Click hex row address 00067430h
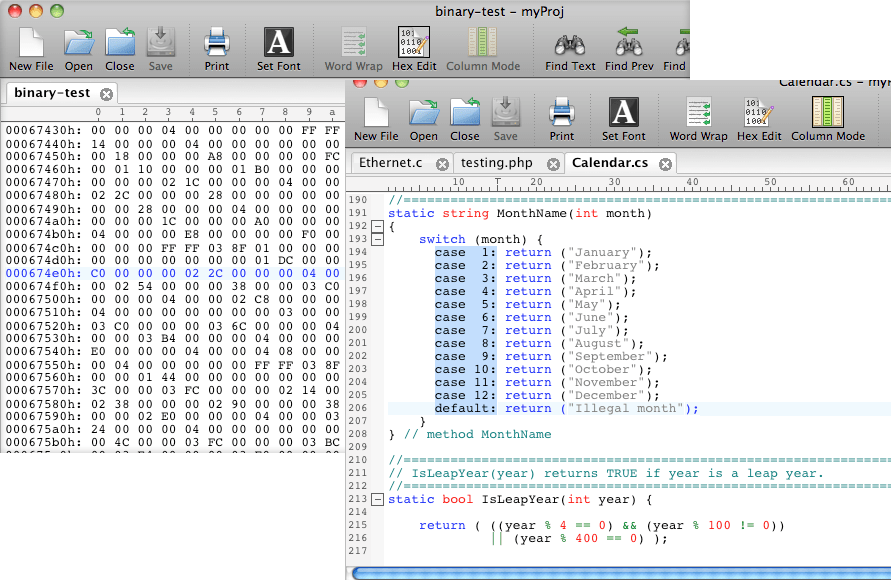 [44, 130]
